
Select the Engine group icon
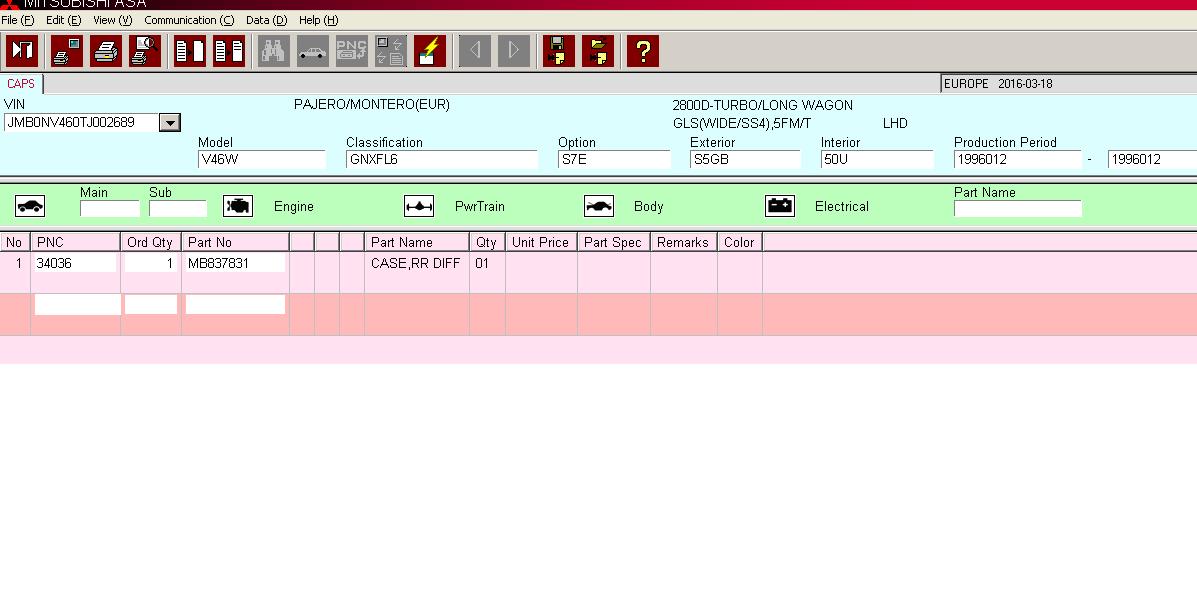[x=238, y=206]
